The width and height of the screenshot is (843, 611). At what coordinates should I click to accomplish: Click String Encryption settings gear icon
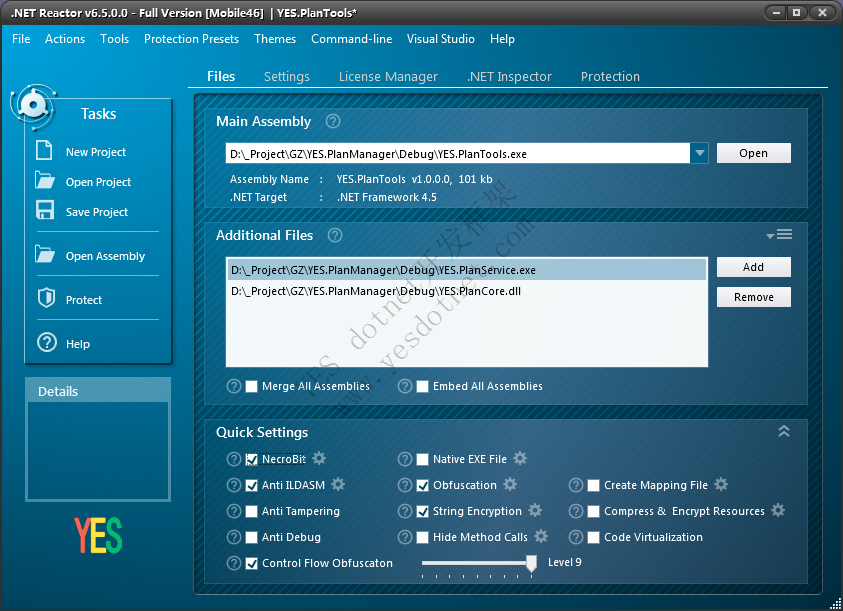(535, 510)
